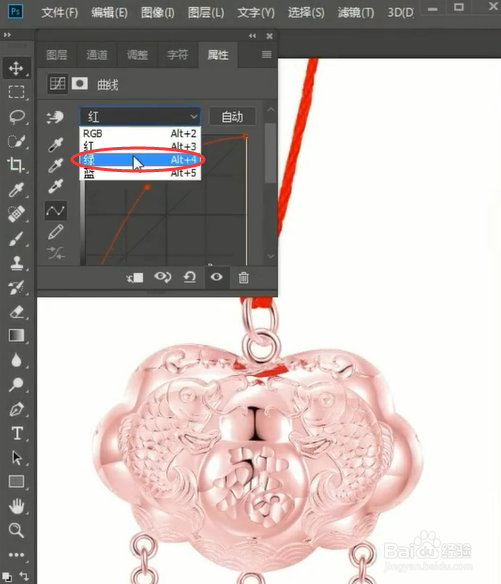Delete the Curves adjustment layer
The height and width of the screenshot is (584, 501).
[243, 277]
